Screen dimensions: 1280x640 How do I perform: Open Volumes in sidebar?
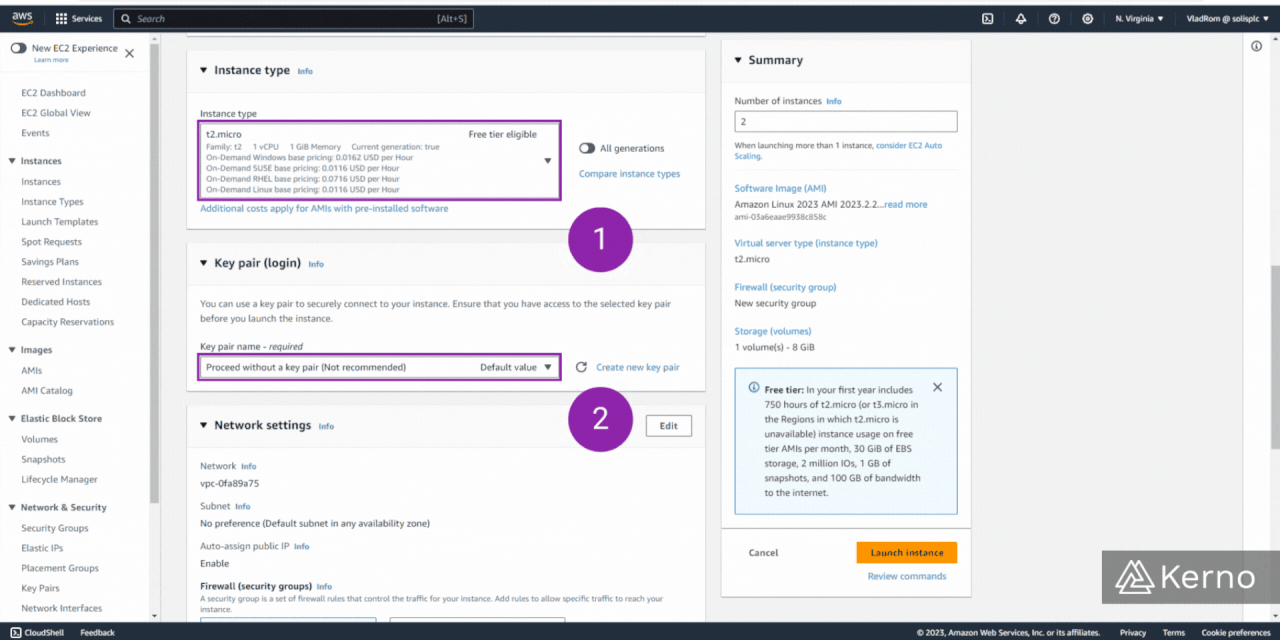pyautogui.click(x=39, y=439)
